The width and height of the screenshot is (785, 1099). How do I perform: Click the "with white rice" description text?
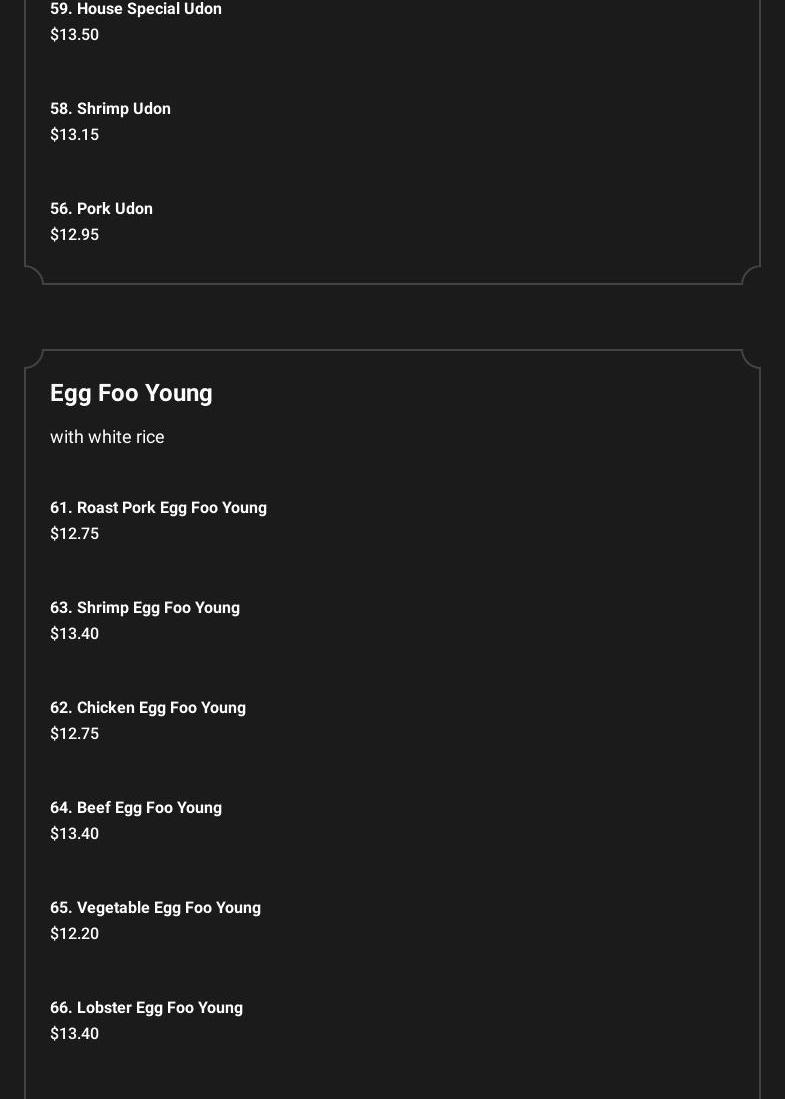(x=107, y=437)
